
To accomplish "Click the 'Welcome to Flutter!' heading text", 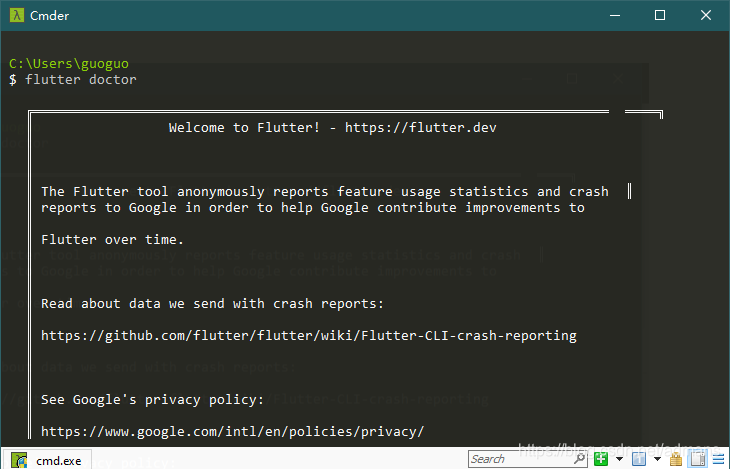I will pyautogui.click(x=244, y=128).
